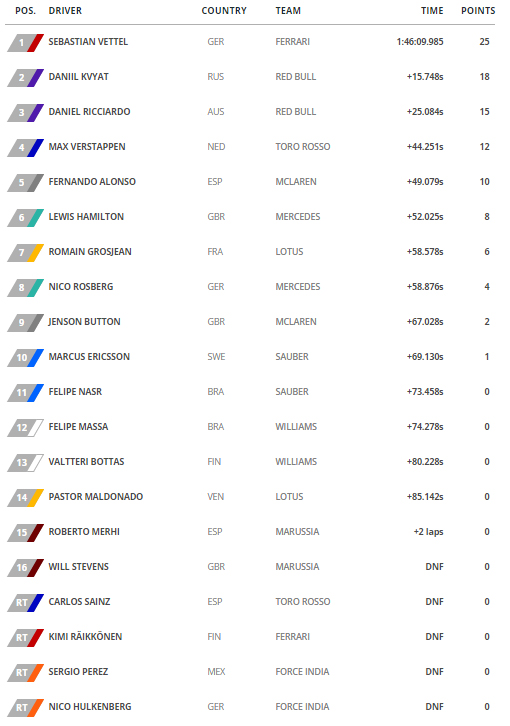This screenshot has height=726, width=510.
Task: Open driver Lewis Hamilton
Action: point(86,217)
